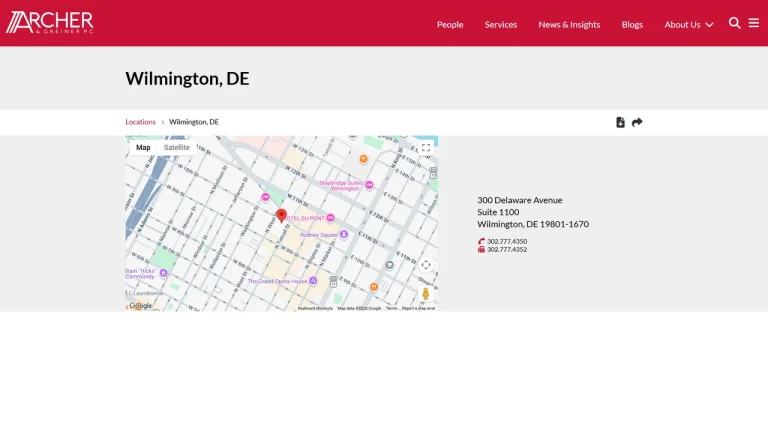Click the share arrow icon
The height and width of the screenshot is (432, 768).
tap(637, 122)
